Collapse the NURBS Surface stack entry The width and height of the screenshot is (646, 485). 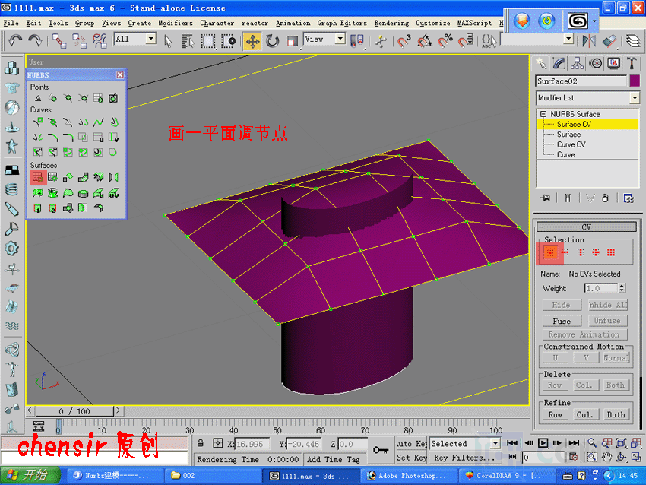tap(543, 114)
